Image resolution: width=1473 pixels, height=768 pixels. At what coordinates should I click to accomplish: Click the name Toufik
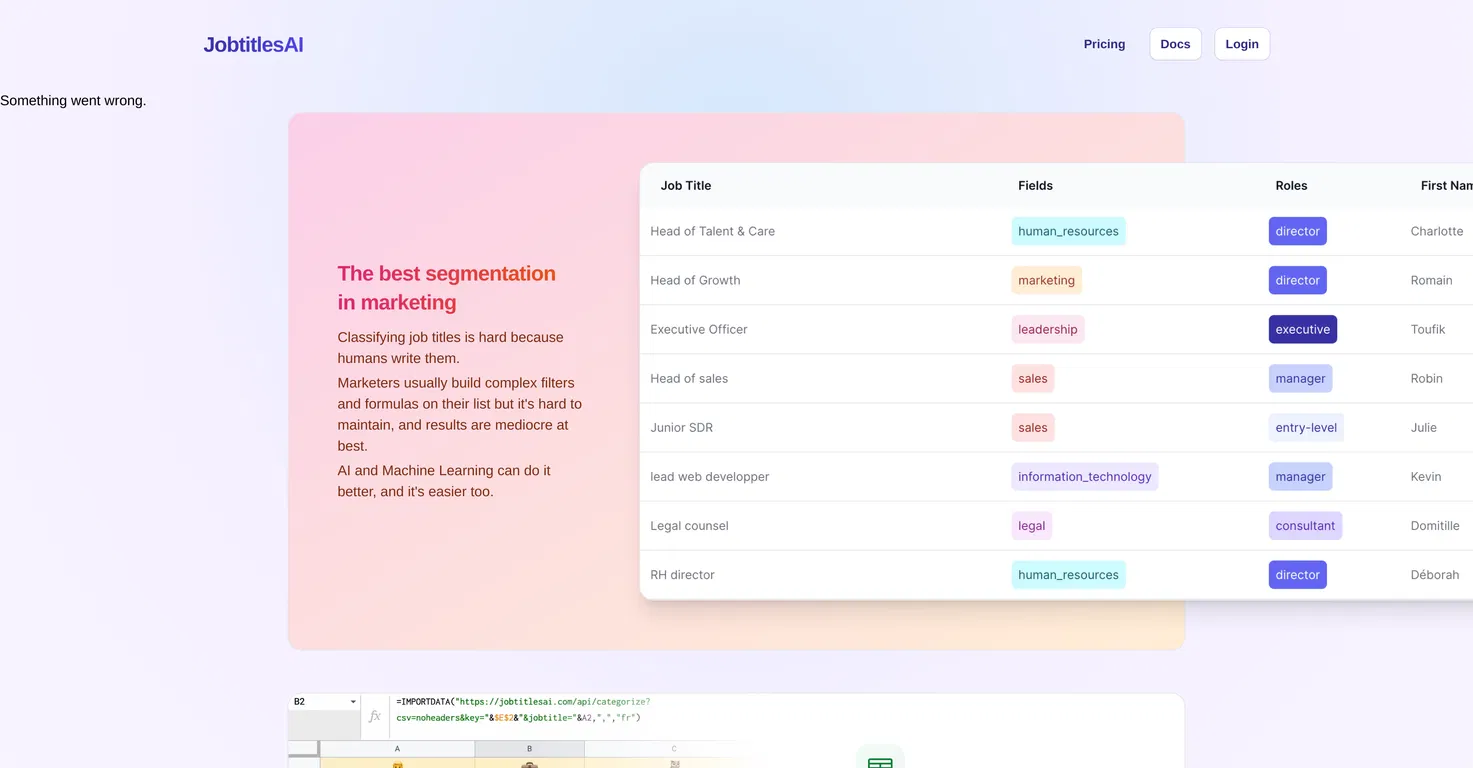(1427, 329)
